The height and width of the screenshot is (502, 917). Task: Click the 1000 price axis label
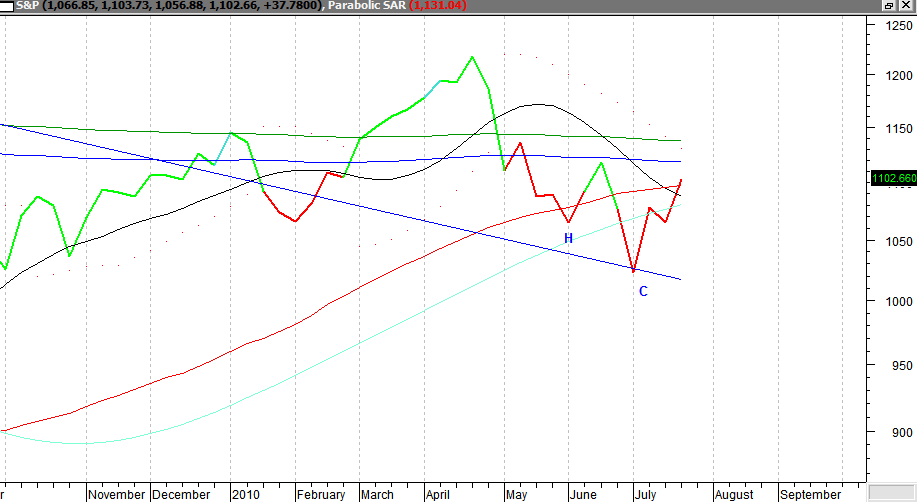coord(899,302)
